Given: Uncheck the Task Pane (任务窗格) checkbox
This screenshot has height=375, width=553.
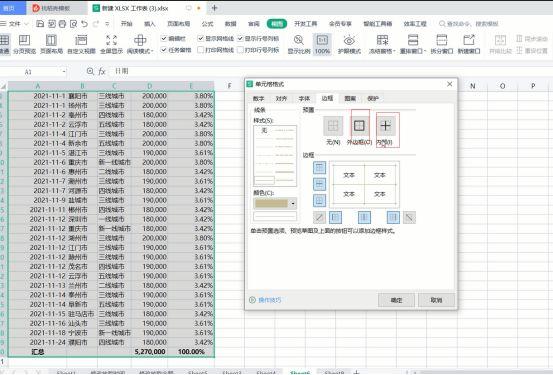Looking at the screenshot, I should [x=164, y=50].
